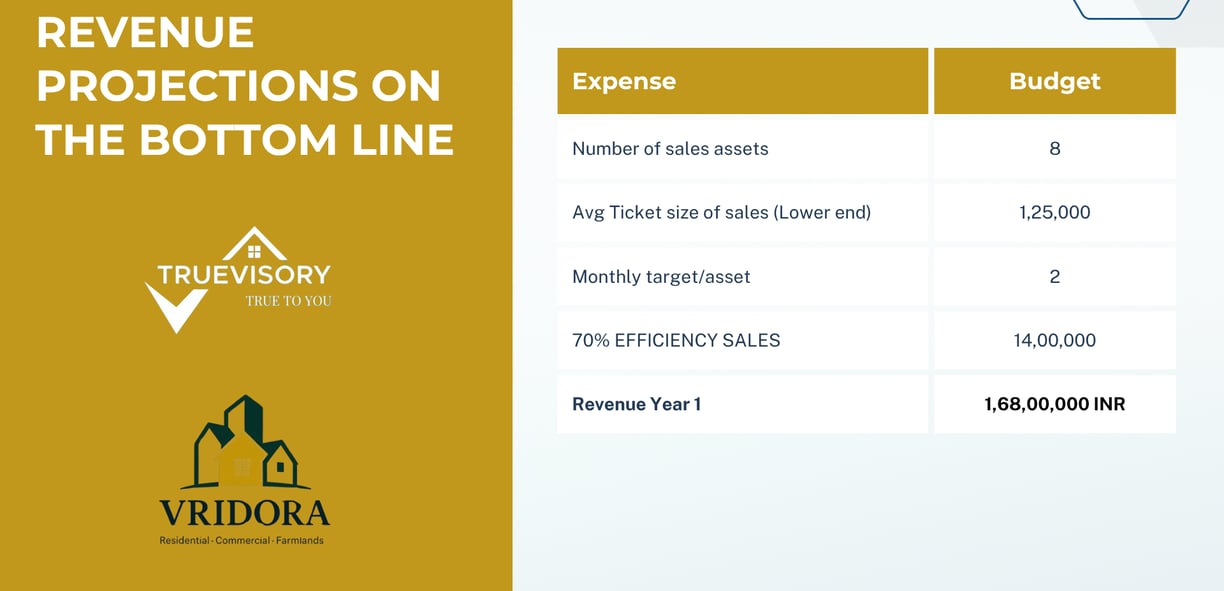
Task: Click the Vridora building logo graphic
Action: tap(245, 442)
